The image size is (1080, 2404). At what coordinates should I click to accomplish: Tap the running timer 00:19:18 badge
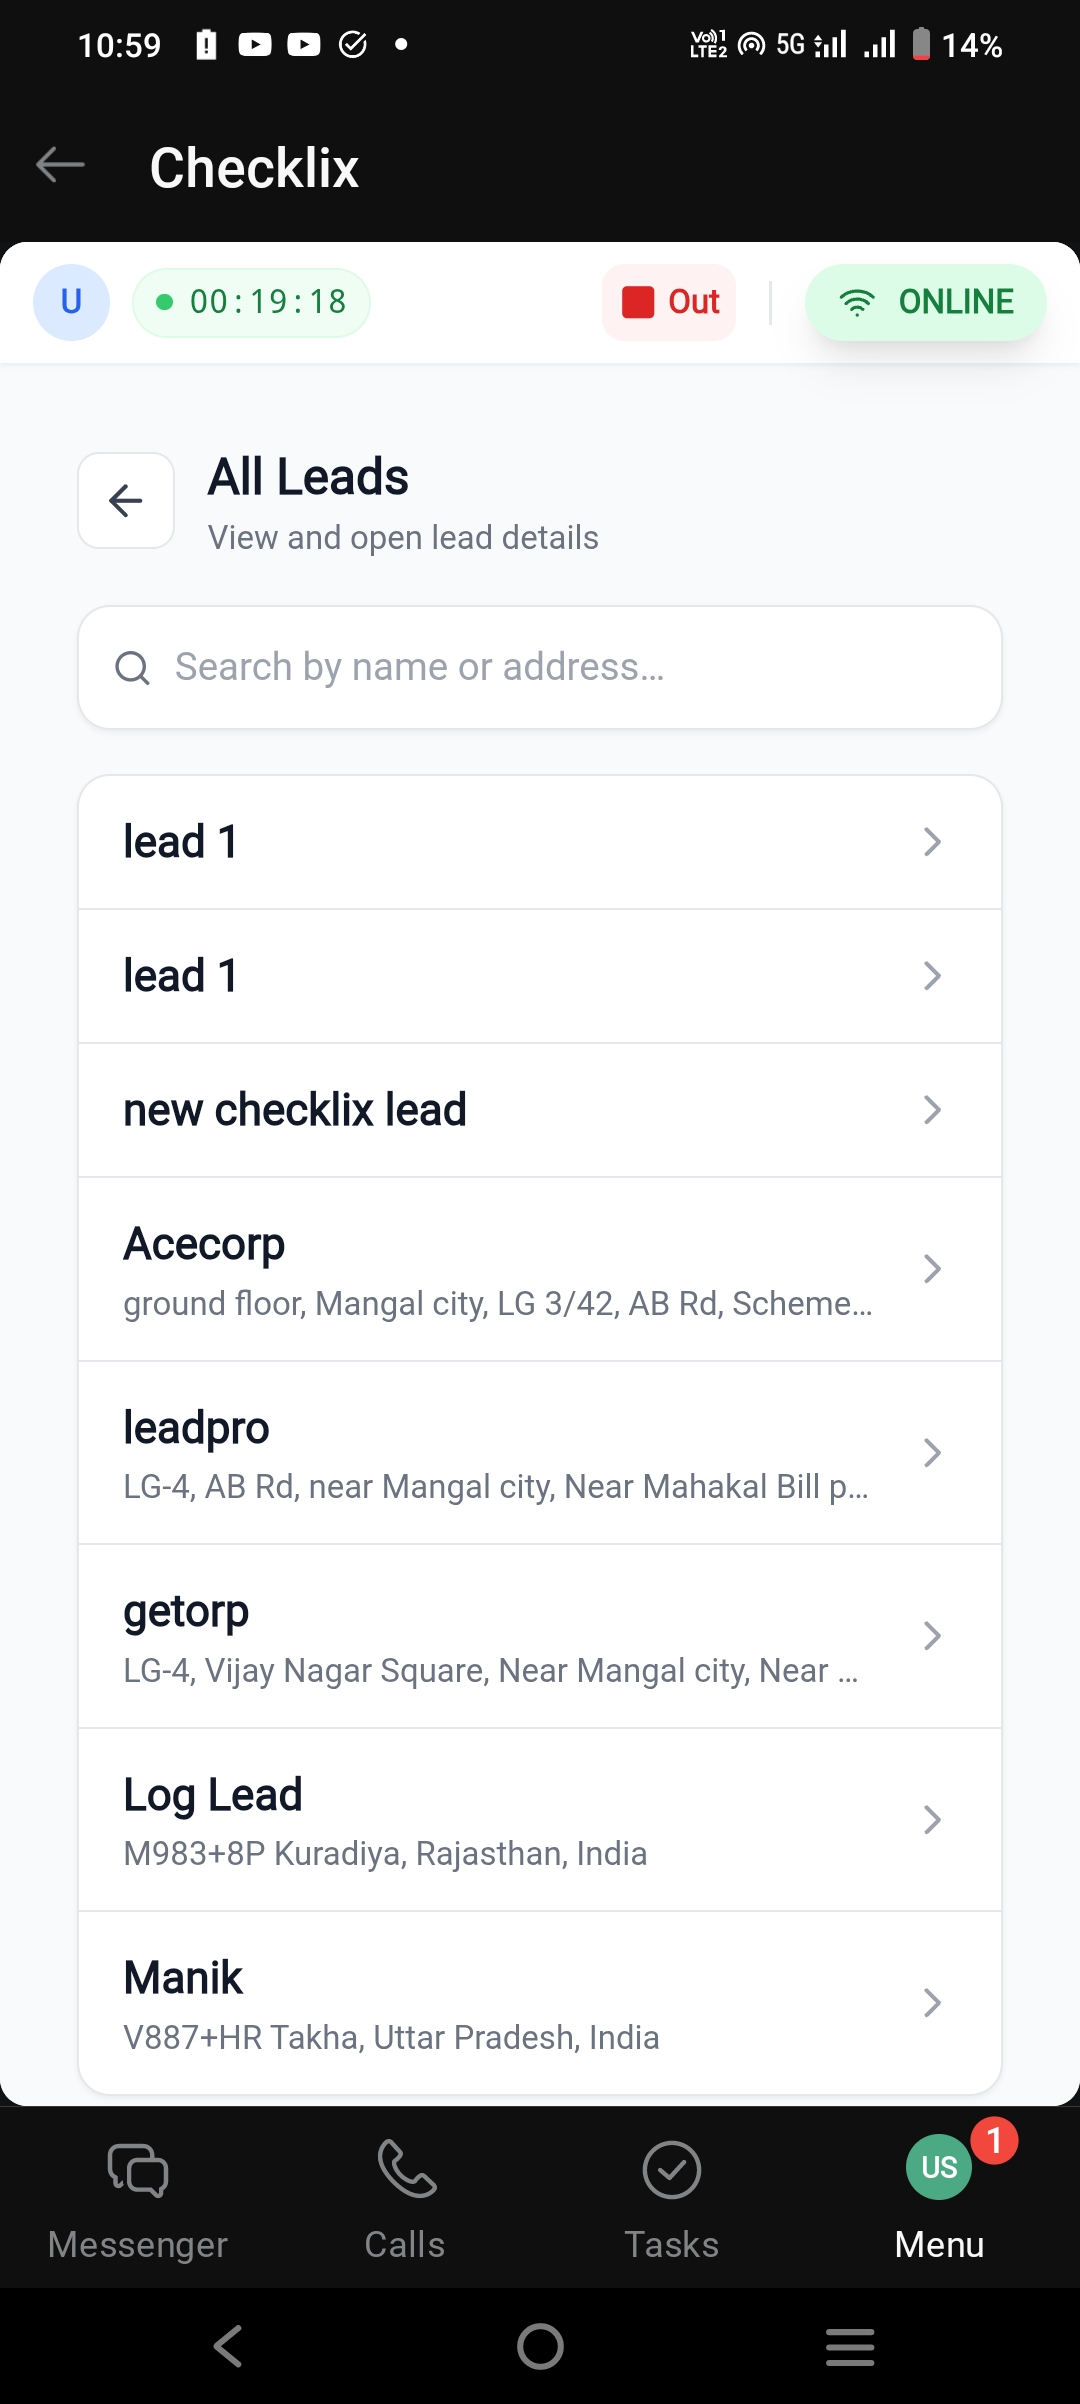[251, 302]
